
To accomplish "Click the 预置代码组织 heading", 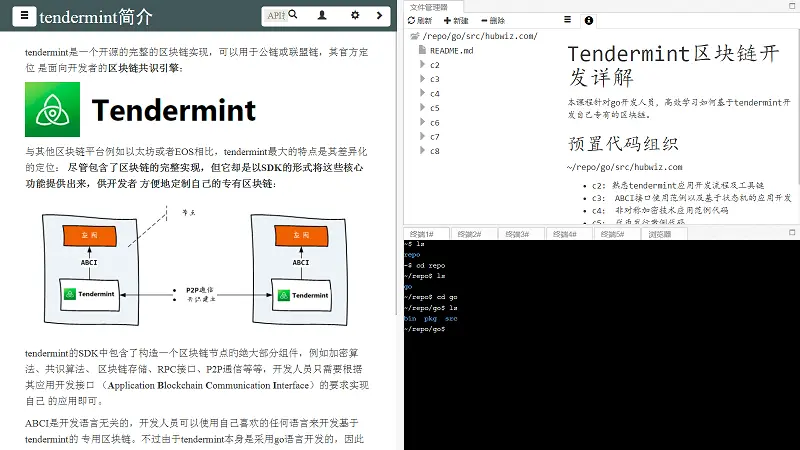I will [623, 144].
